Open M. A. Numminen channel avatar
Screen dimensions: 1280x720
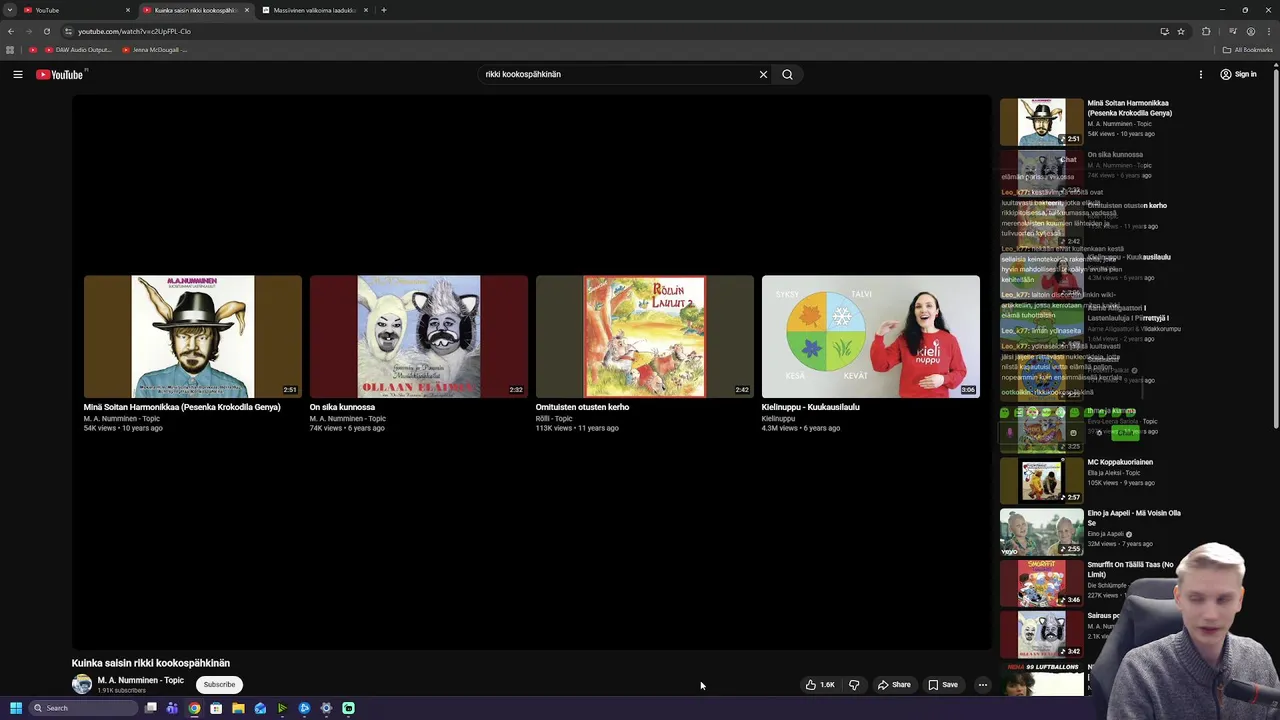82,685
